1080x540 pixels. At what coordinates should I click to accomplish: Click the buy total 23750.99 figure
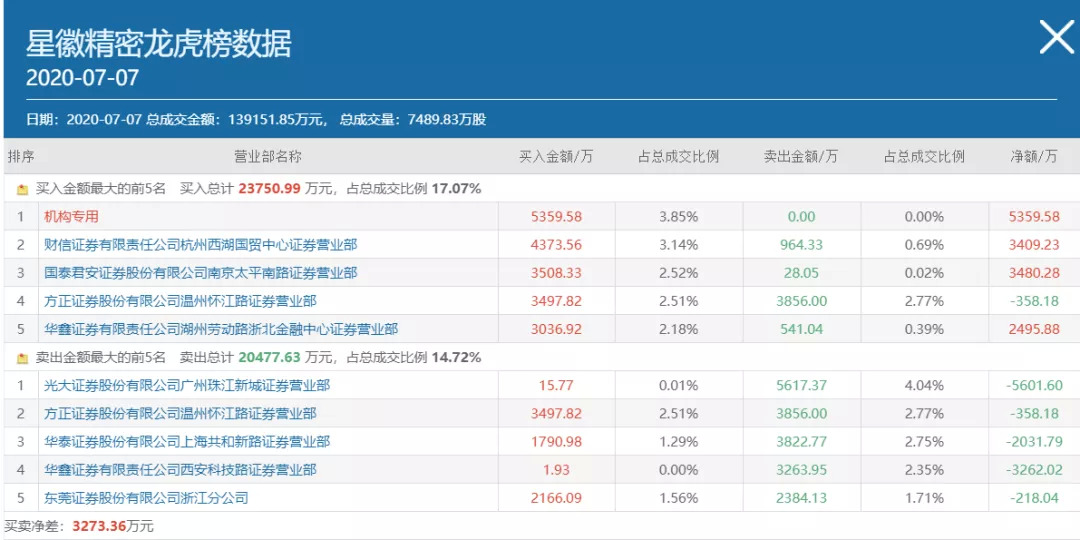coord(269,188)
